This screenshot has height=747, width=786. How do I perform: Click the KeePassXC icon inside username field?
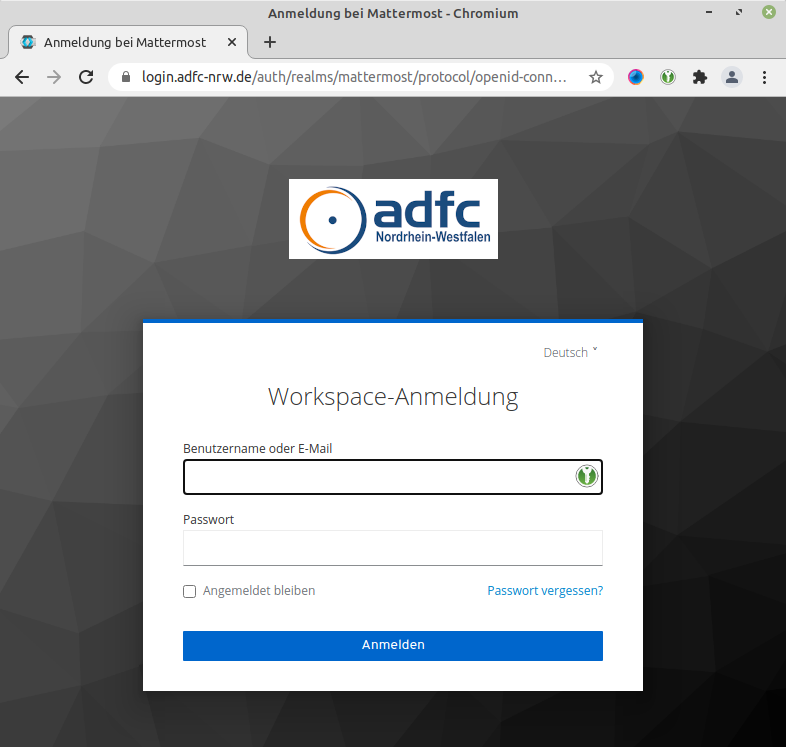tap(586, 476)
